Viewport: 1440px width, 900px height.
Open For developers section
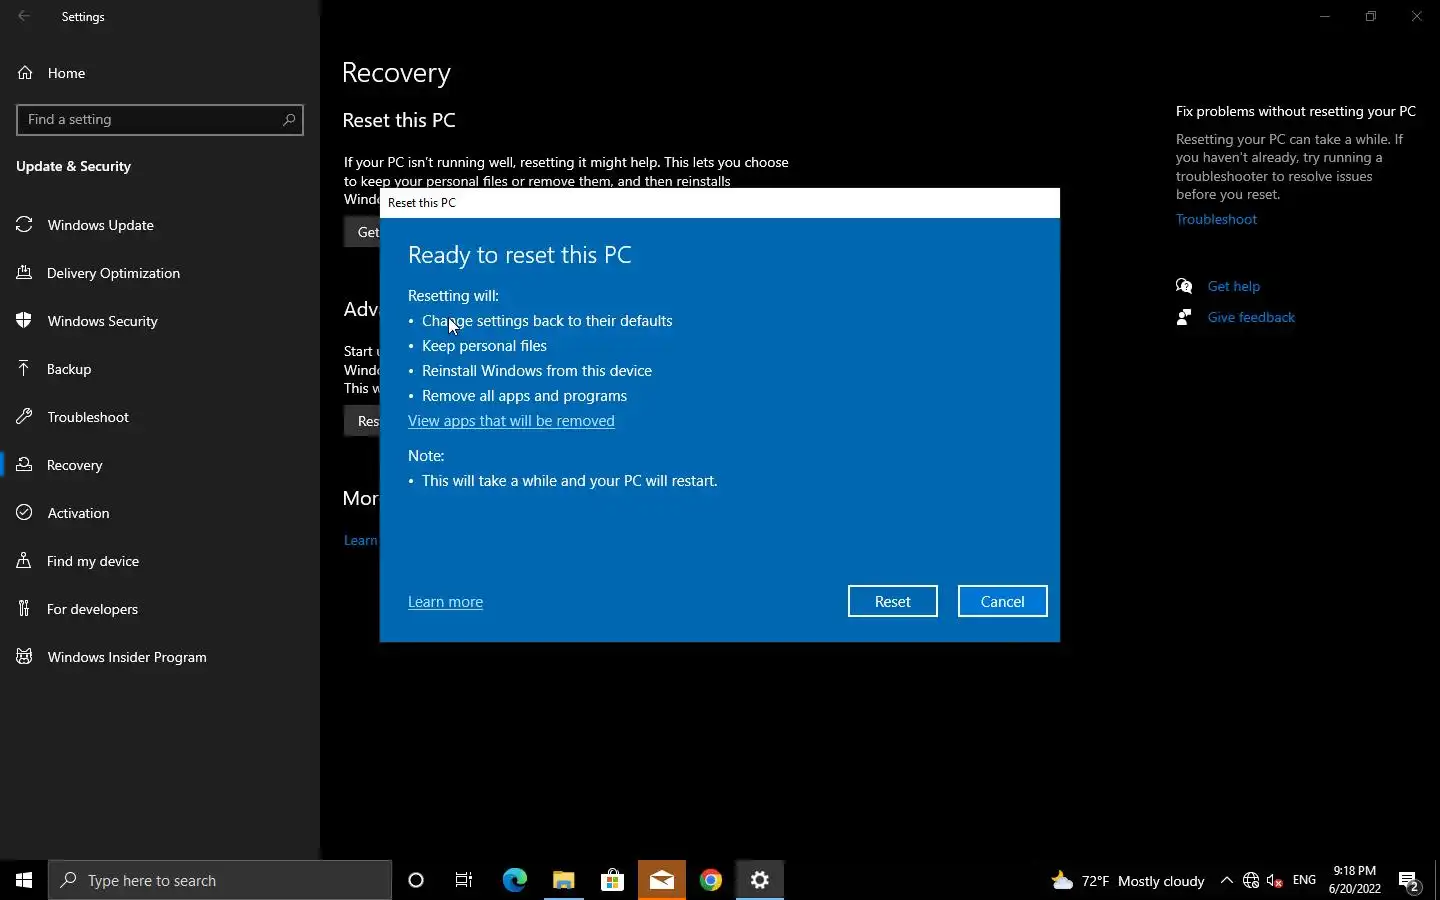click(160, 609)
